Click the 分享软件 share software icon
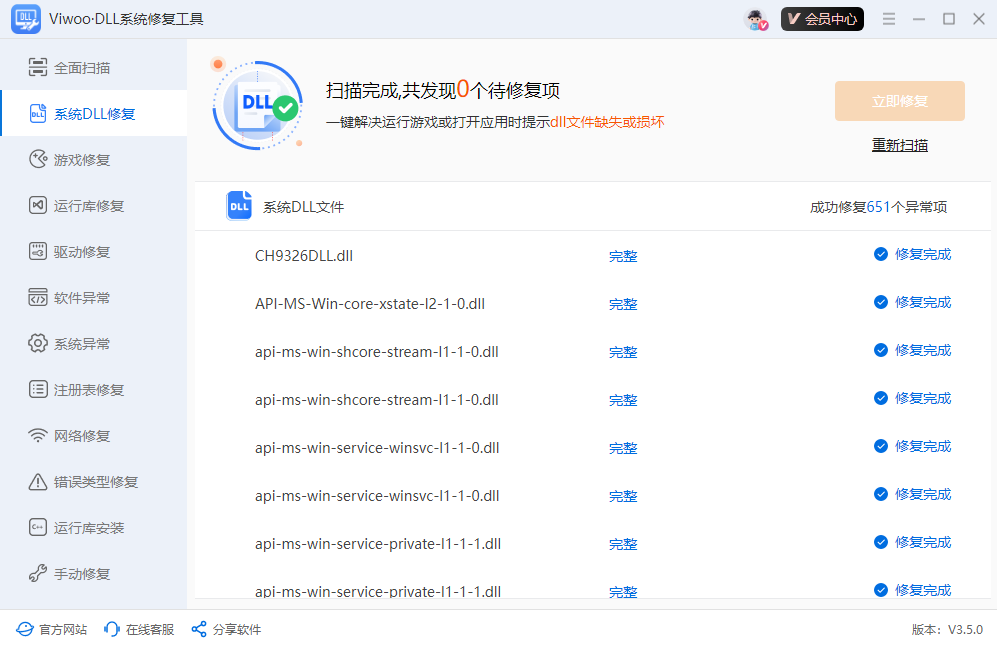 [198, 629]
